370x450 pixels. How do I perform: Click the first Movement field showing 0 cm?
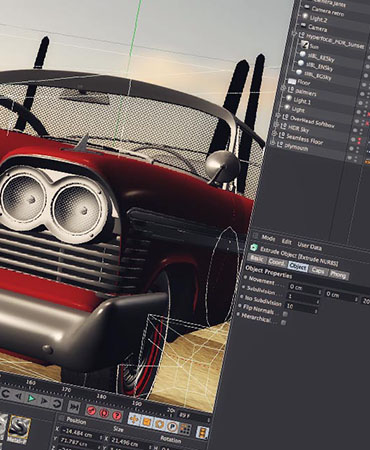[304, 289]
